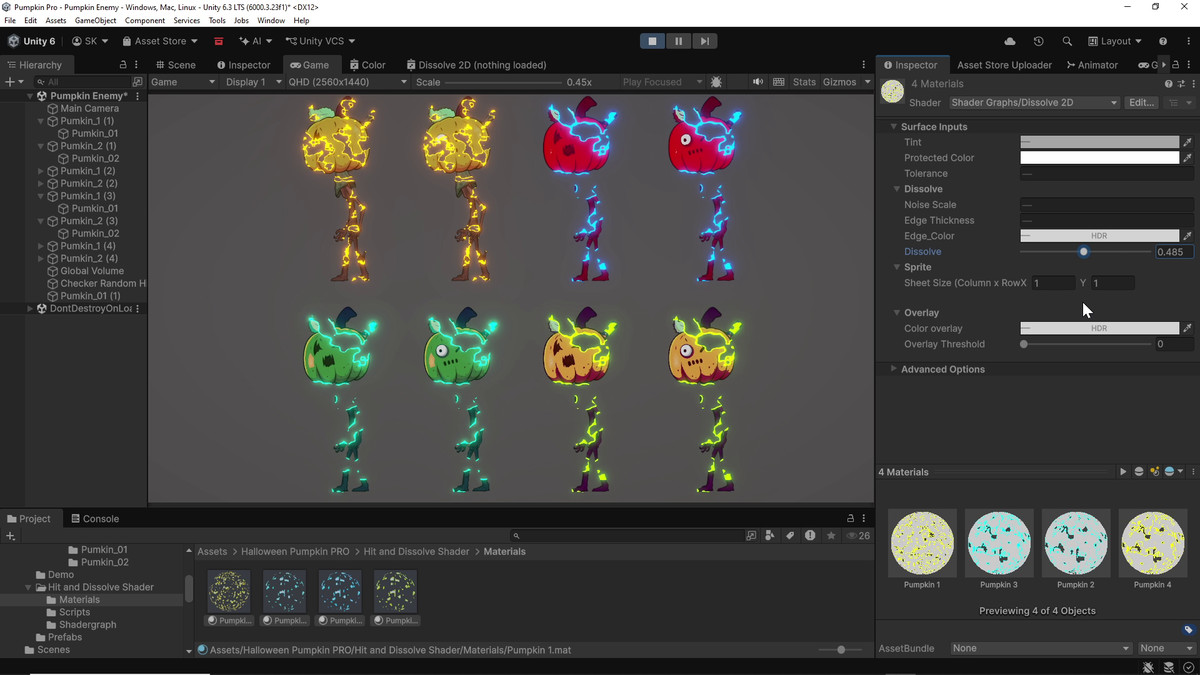Screen dimensions: 1200x675
Task: Open the Shader Graphs/Dissolve 2D dropdown
Action: pos(1034,103)
